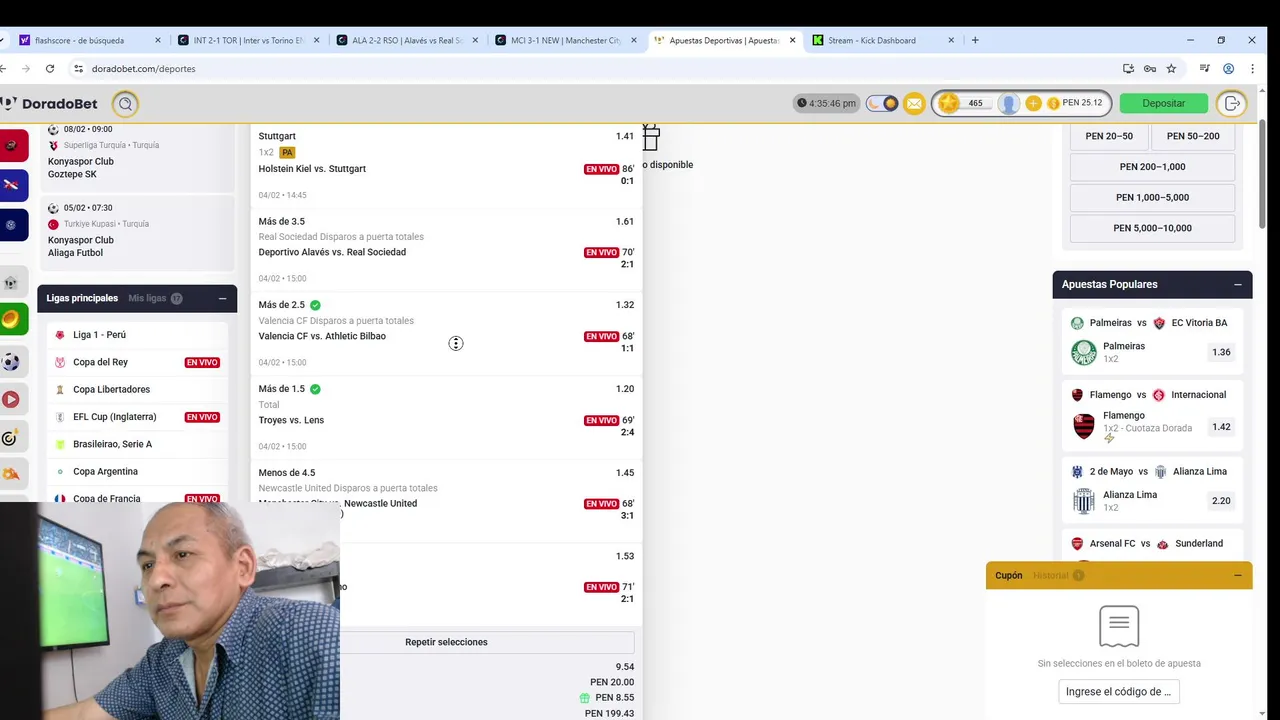This screenshot has width=1280, height=720.
Task: Open the soccer ball sidebar icon
Action: [x=11, y=362]
